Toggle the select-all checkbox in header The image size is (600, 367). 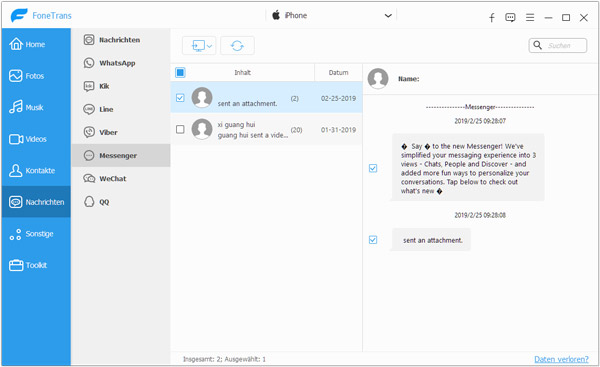tap(180, 72)
